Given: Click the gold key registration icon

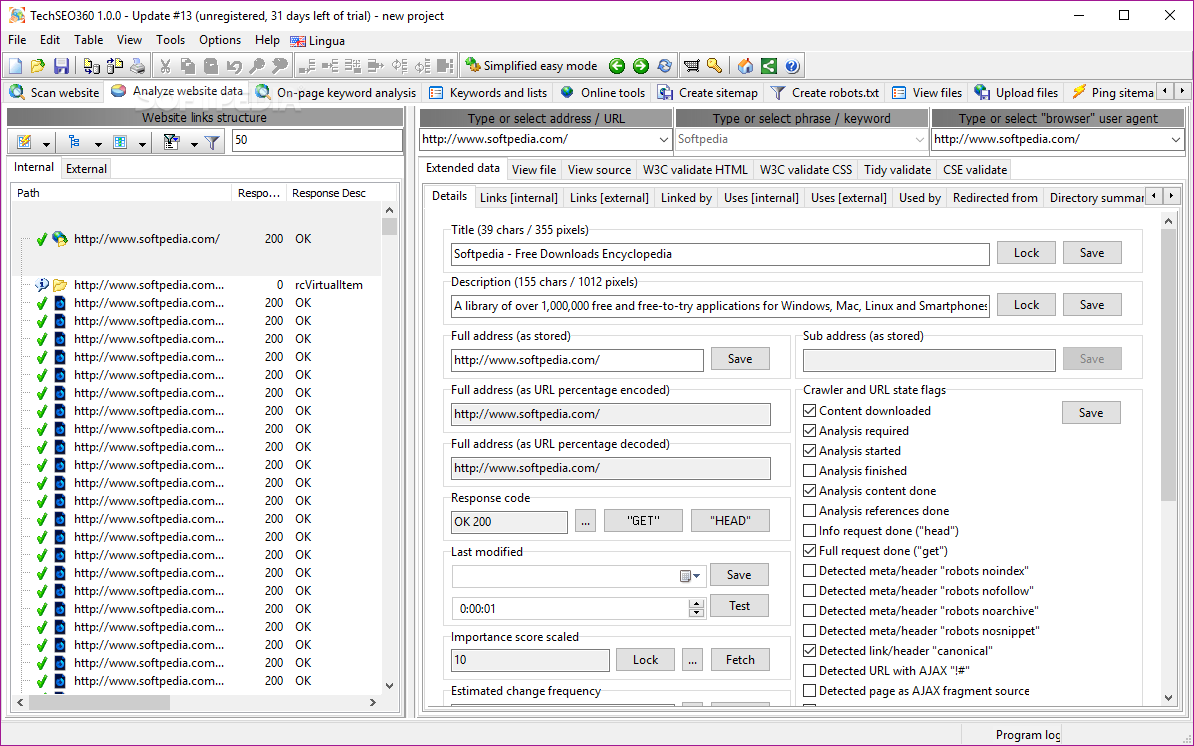Looking at the screenshot, I should 714,66.
